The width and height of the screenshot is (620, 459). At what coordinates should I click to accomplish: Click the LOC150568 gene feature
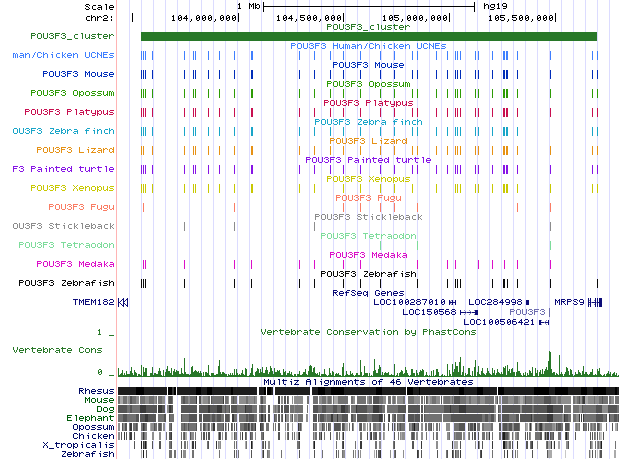tap(429, 312)
